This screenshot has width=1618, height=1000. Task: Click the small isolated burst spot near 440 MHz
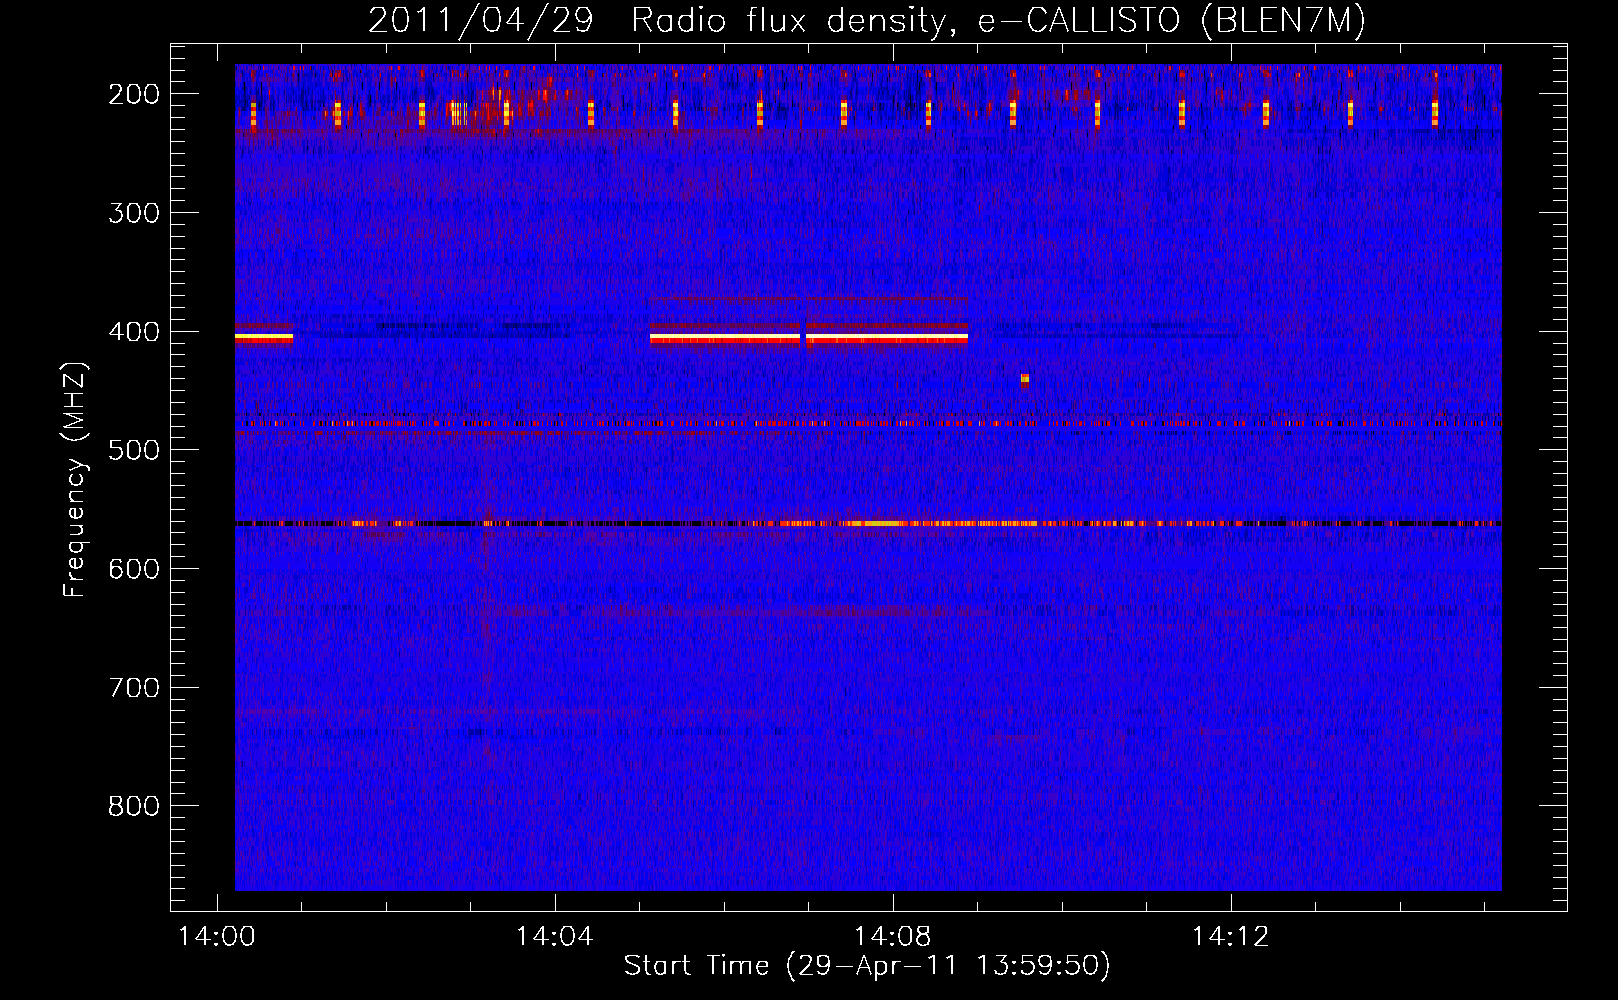coord(1025,379)
